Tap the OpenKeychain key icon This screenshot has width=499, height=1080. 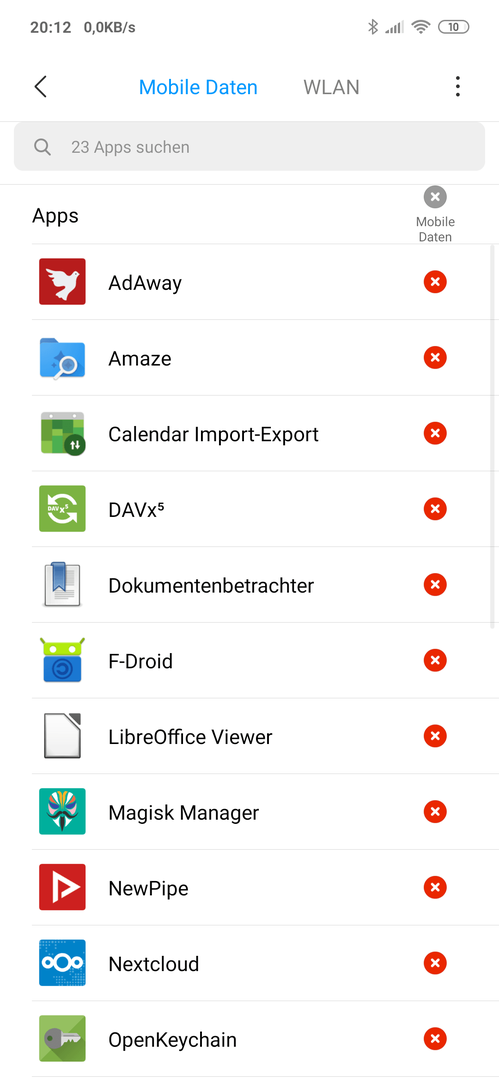point(62,1039)
